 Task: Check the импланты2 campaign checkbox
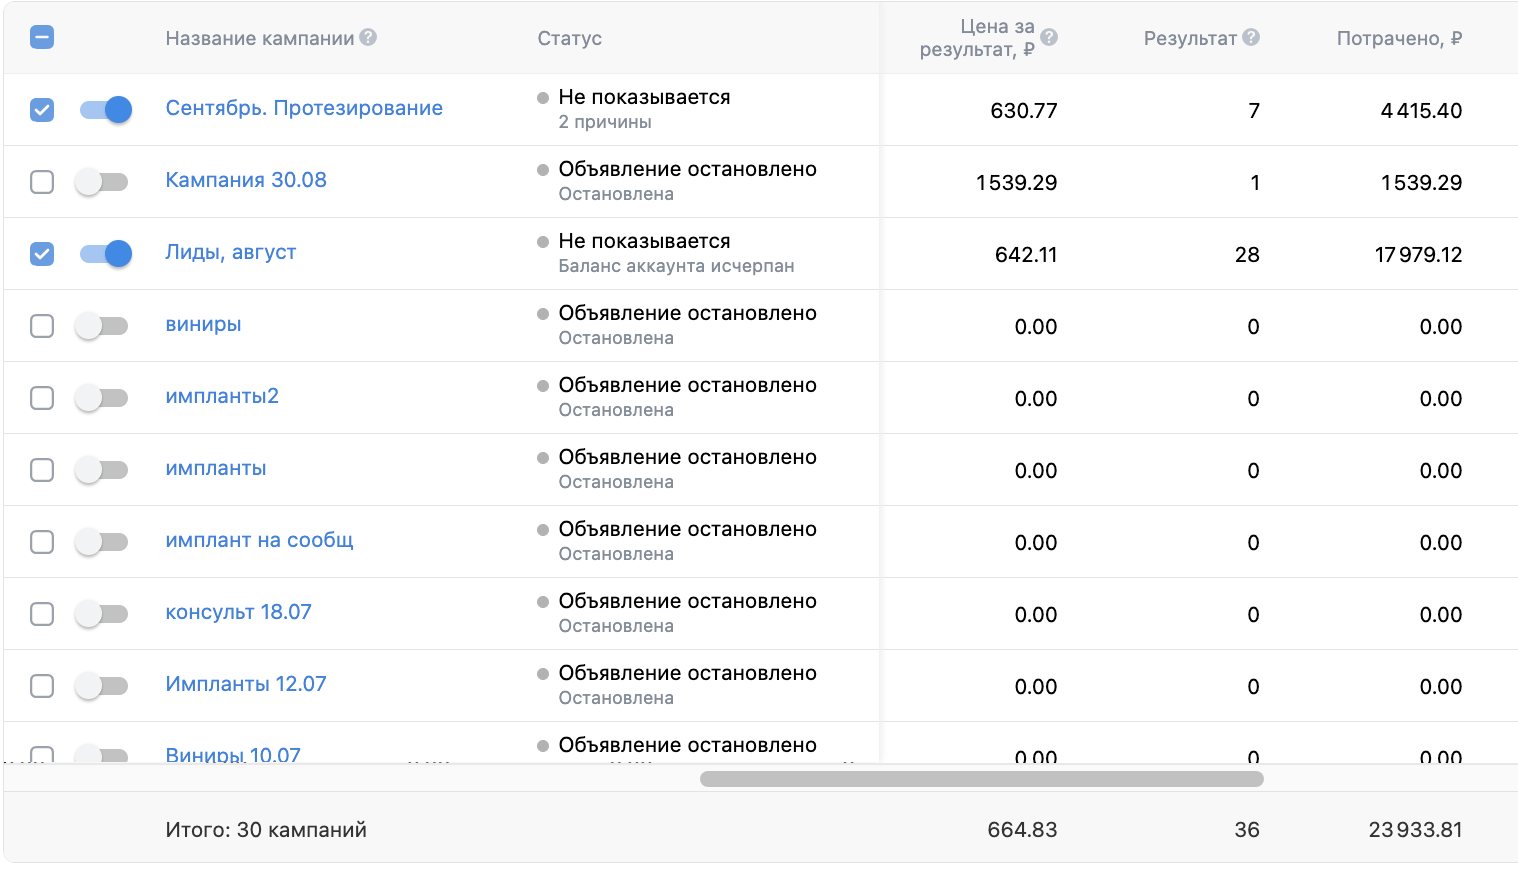point(42,398)
